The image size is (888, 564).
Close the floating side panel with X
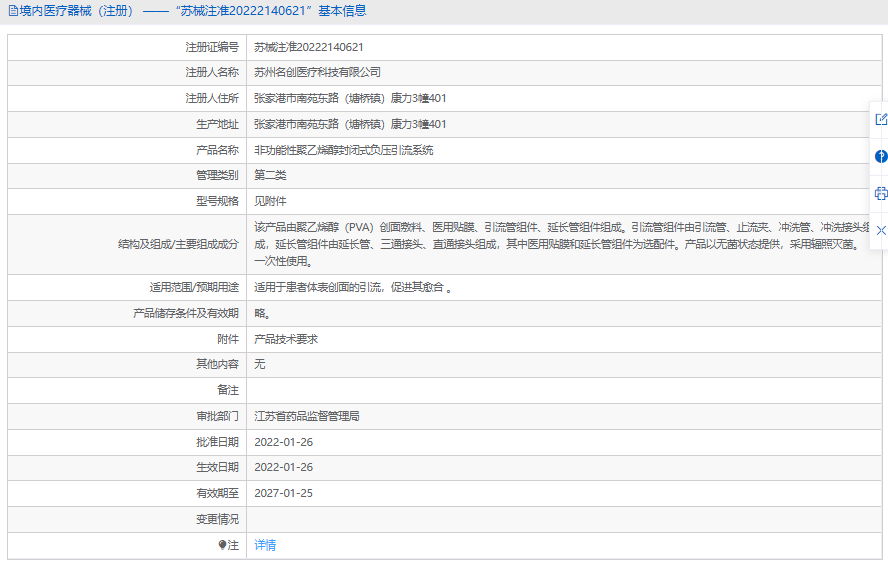pos(881,230)
